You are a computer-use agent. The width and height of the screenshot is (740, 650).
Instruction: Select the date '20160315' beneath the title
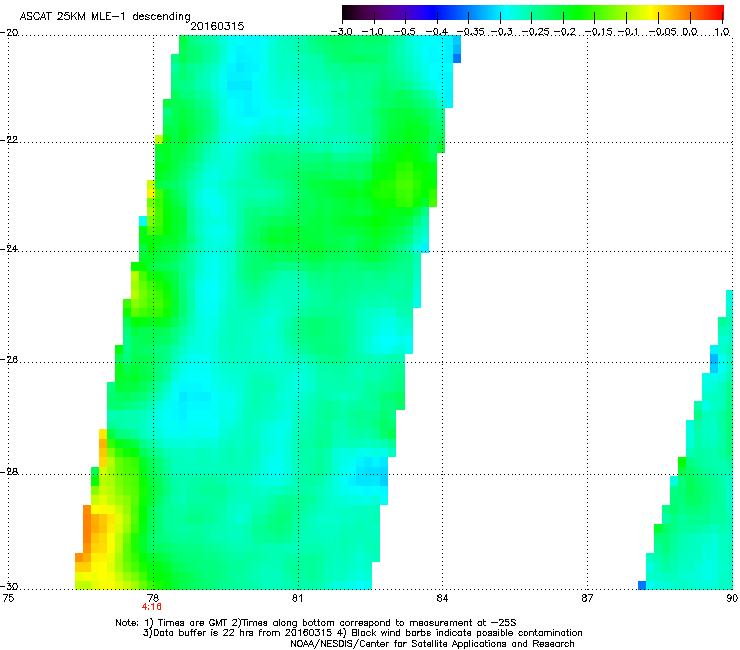click(x=217, y=26)
